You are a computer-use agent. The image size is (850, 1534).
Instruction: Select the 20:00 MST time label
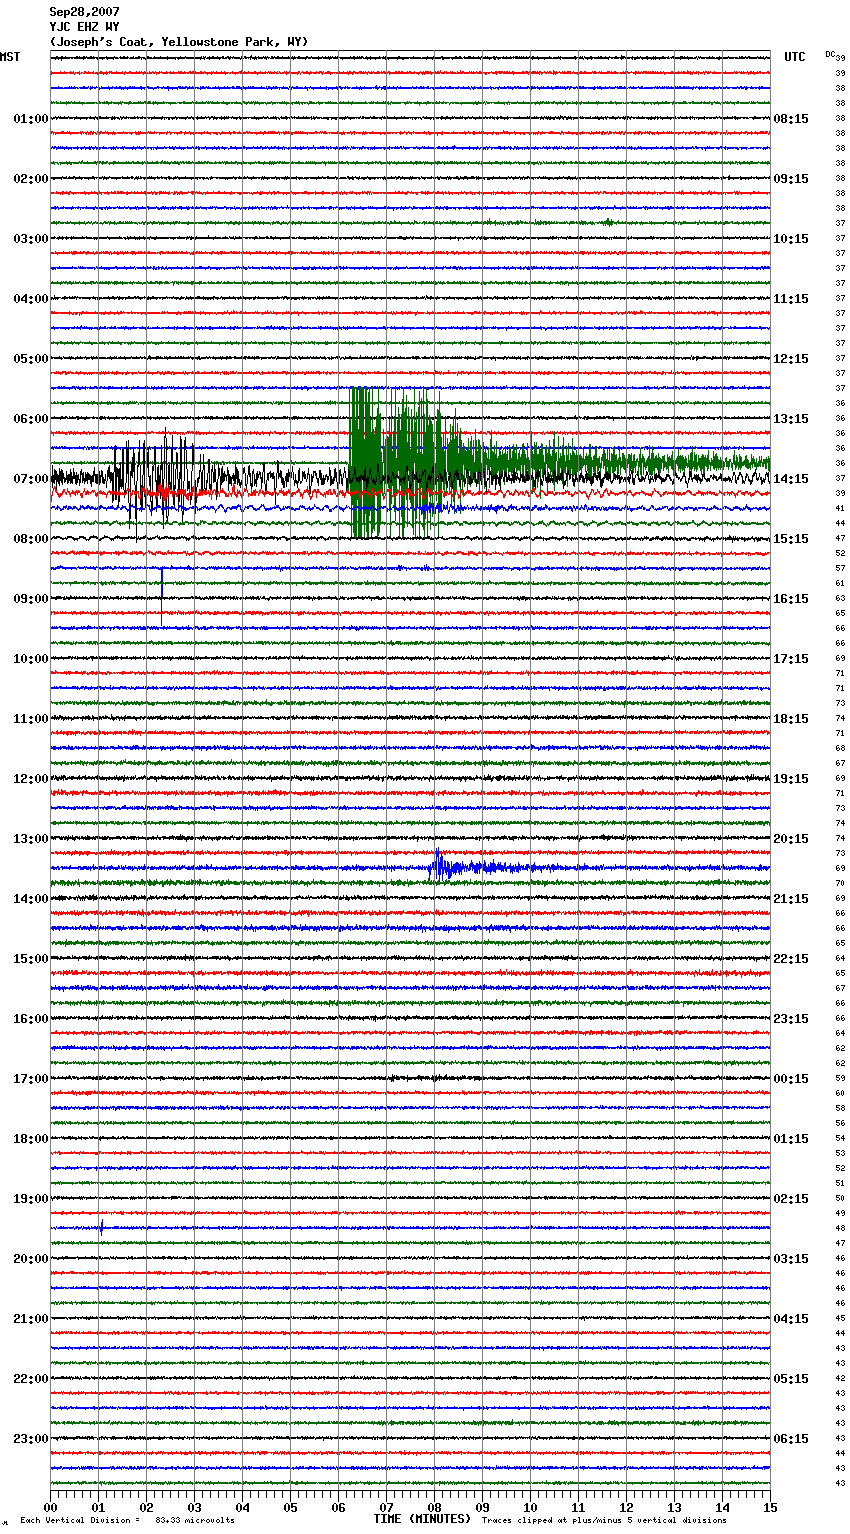click(x=31, y=1259)
